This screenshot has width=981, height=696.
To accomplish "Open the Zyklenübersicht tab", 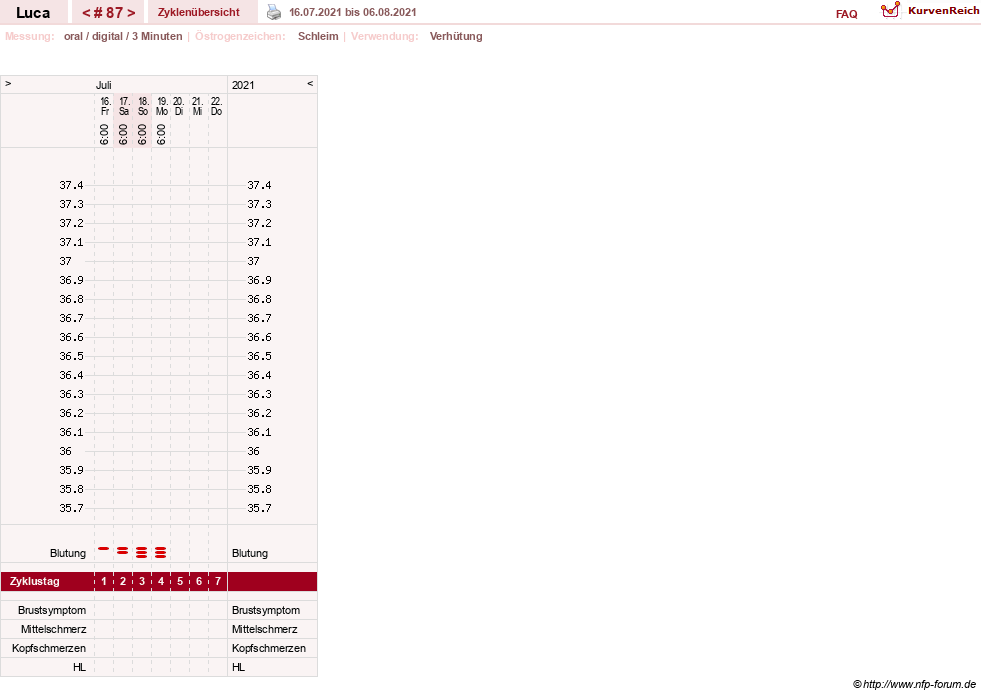I will coord(198,12).
